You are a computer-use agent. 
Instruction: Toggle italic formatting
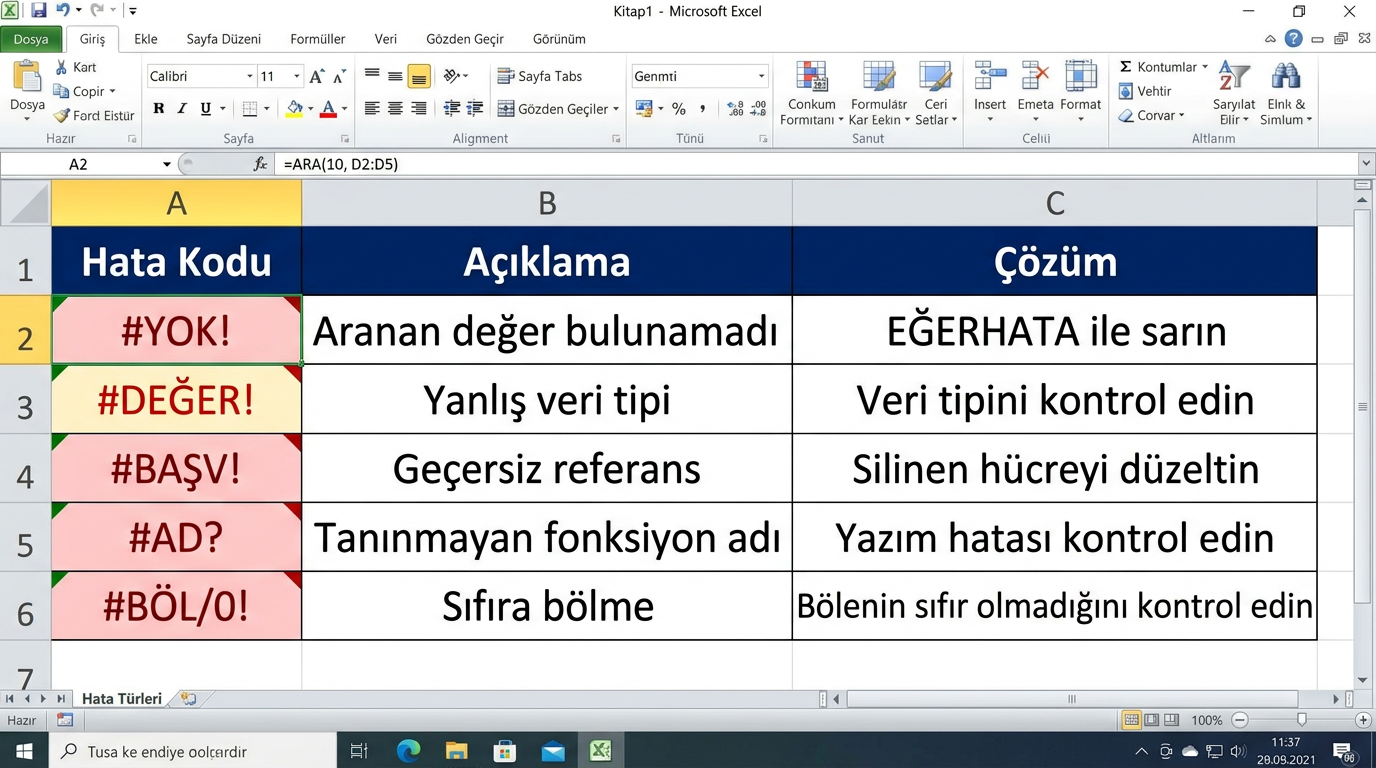tap(182, 109)
